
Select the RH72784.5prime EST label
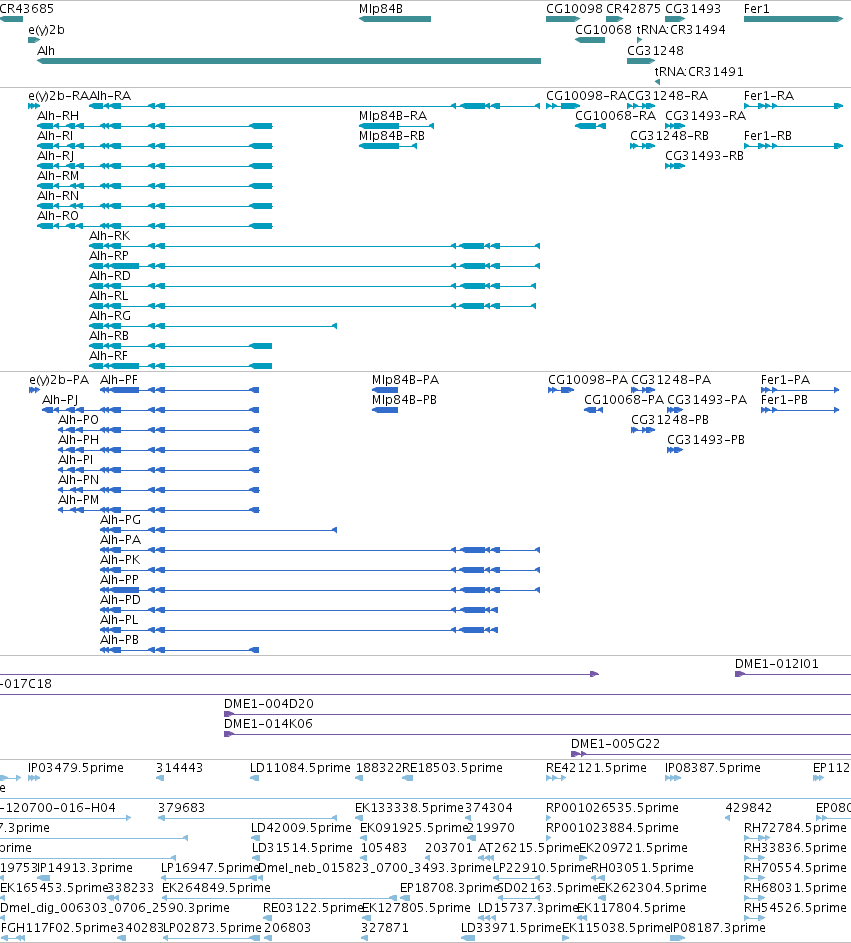click(x=795, y=828)
